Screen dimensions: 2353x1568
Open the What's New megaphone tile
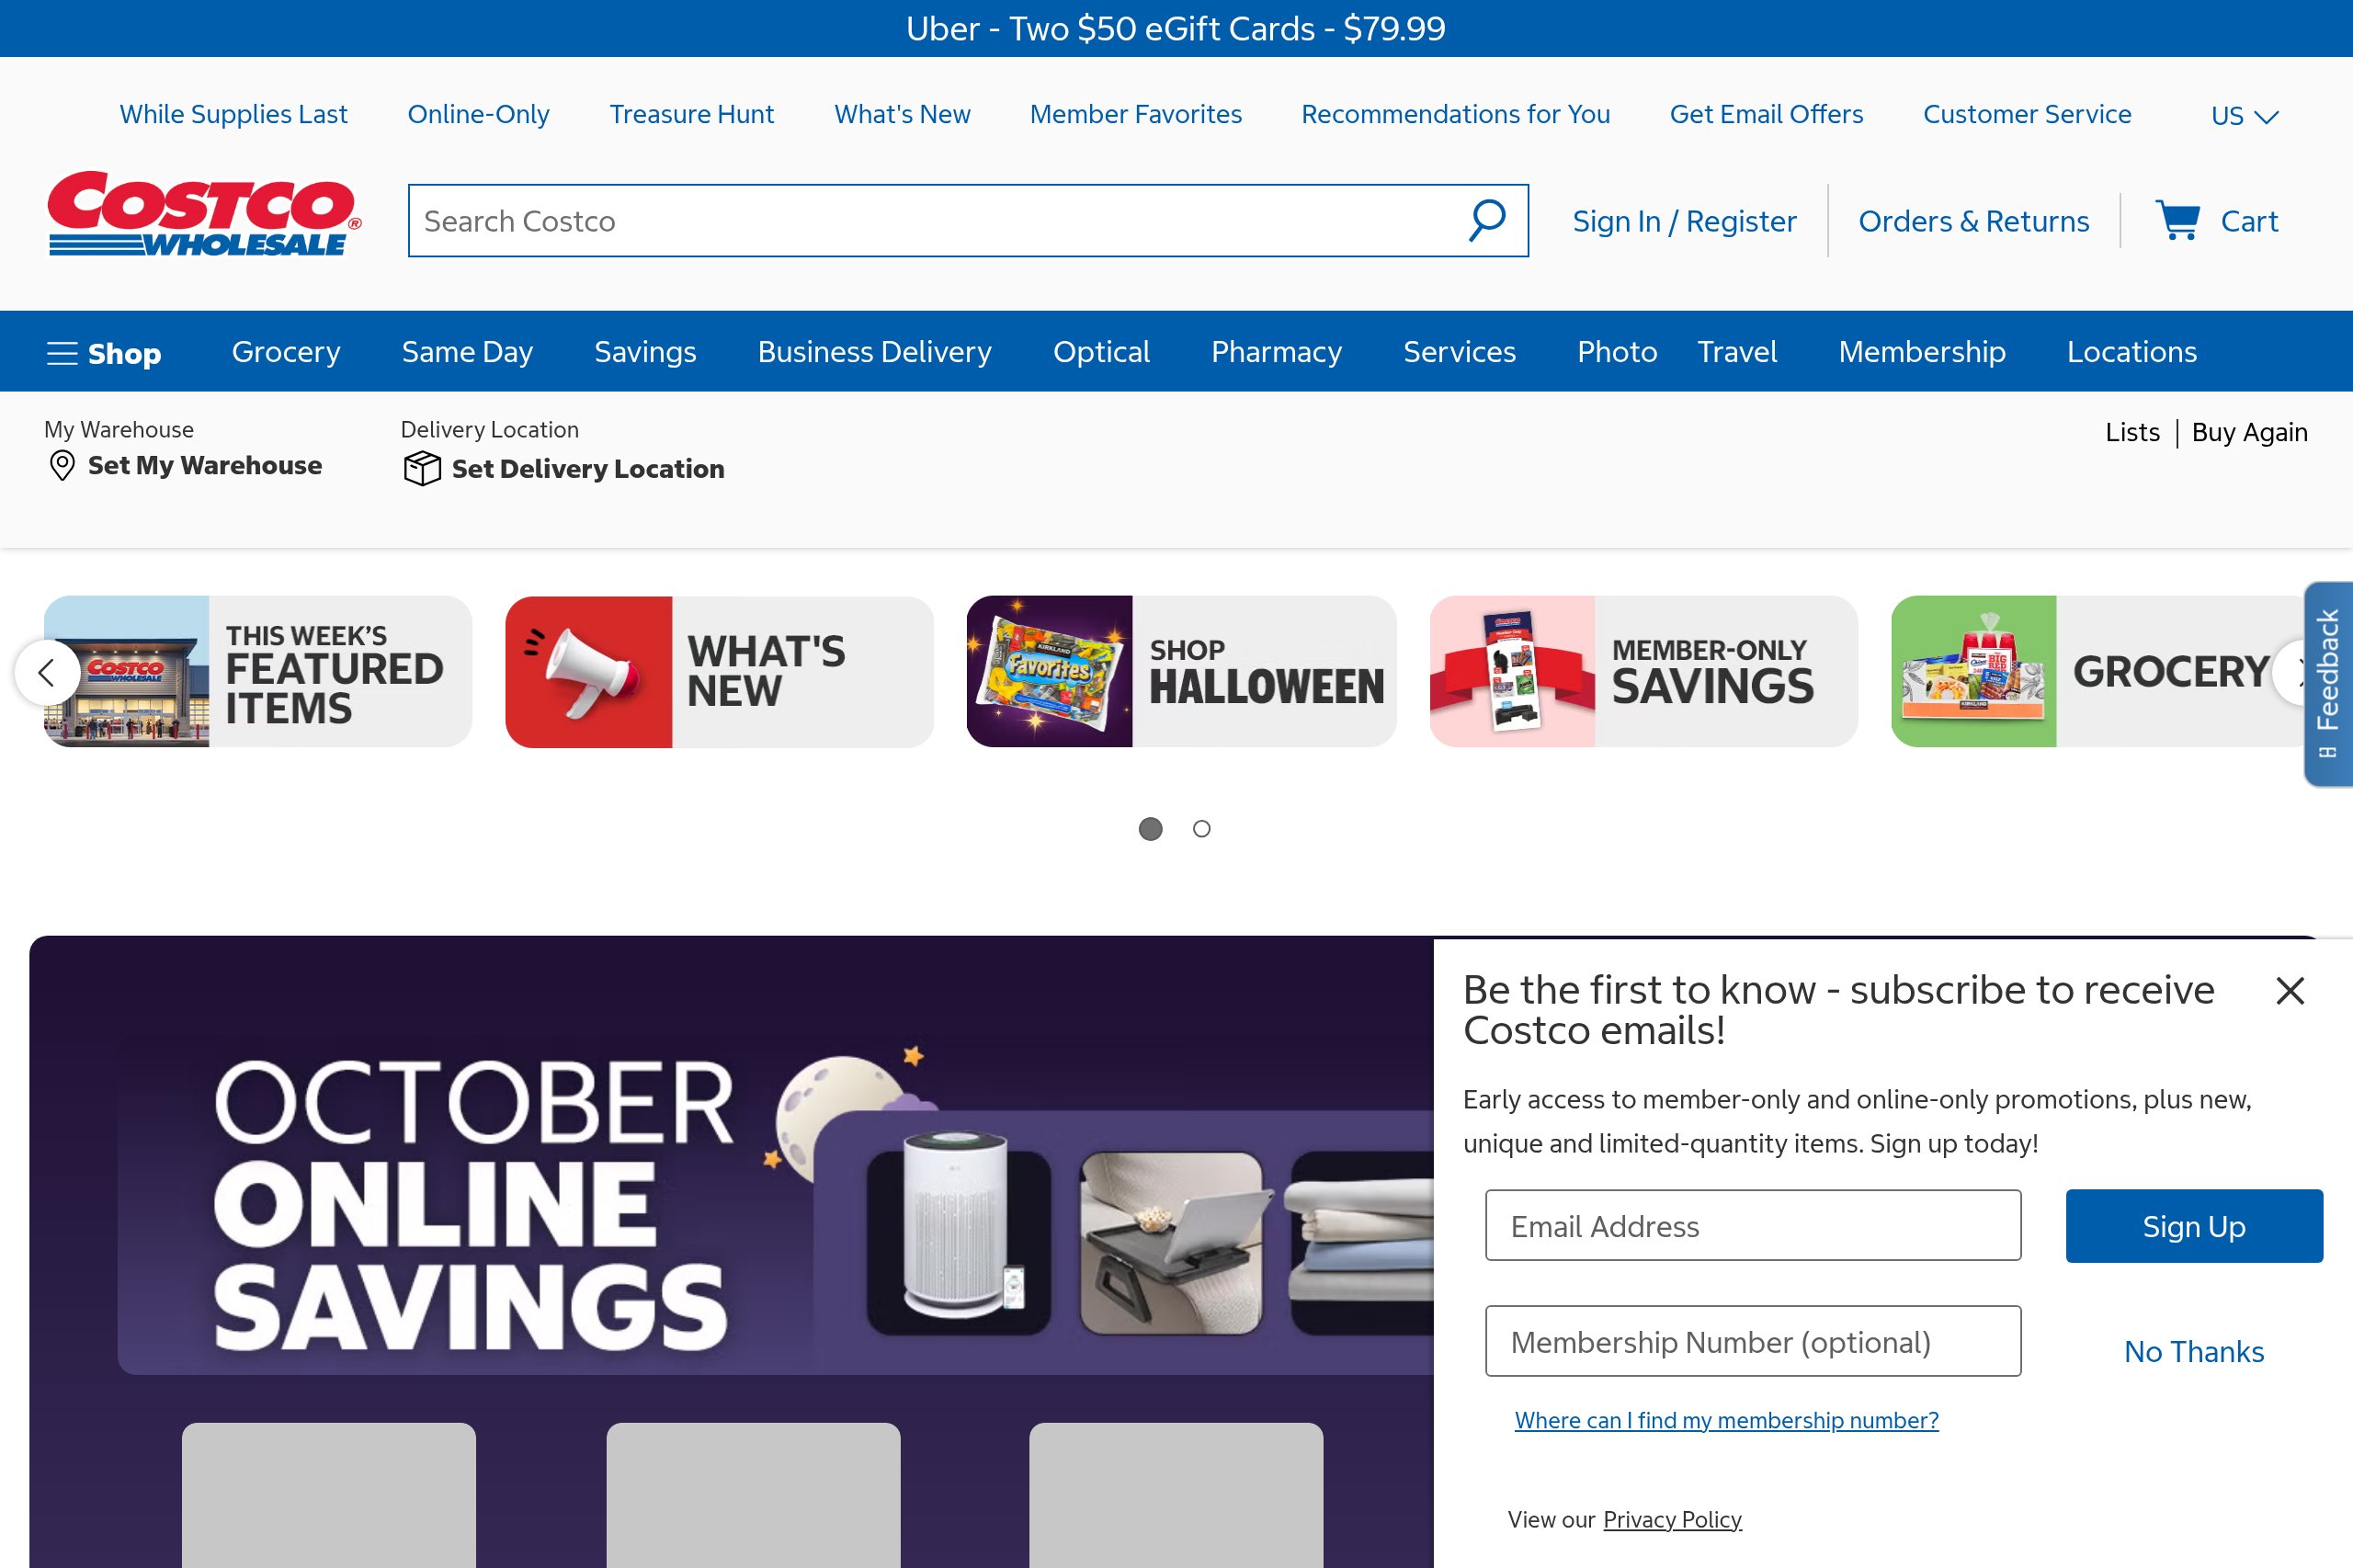pos(719,672)
